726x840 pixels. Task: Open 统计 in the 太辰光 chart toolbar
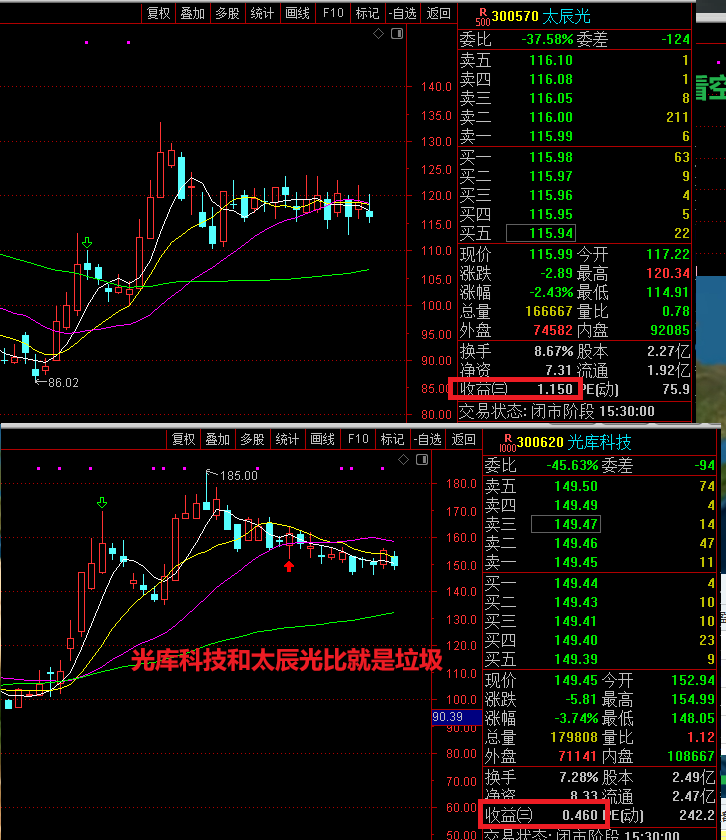pyautogui.click(x=263, y=13)
